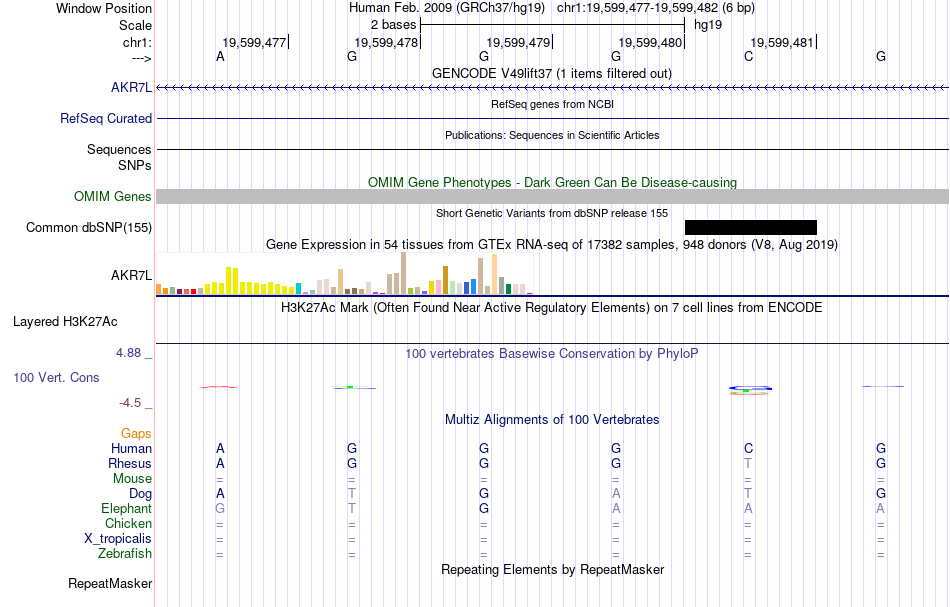Open Publications: Sequences in Scientific Articles title
The width and height of the screenshot is (950, 607).
click(552, 135)
